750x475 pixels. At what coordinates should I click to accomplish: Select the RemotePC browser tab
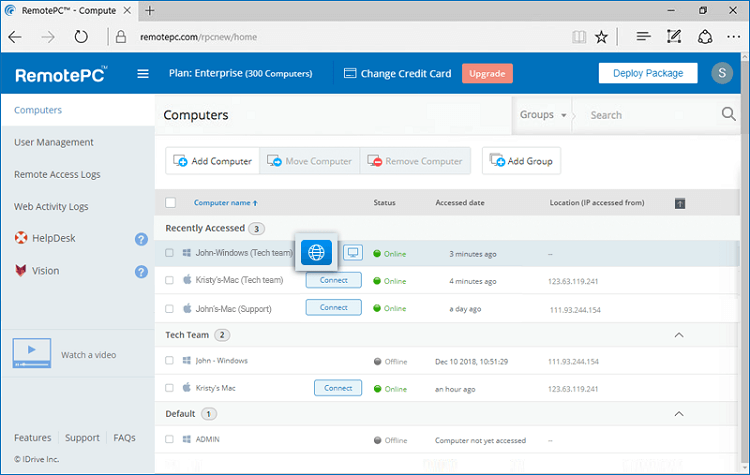click(x=68, y=11)
